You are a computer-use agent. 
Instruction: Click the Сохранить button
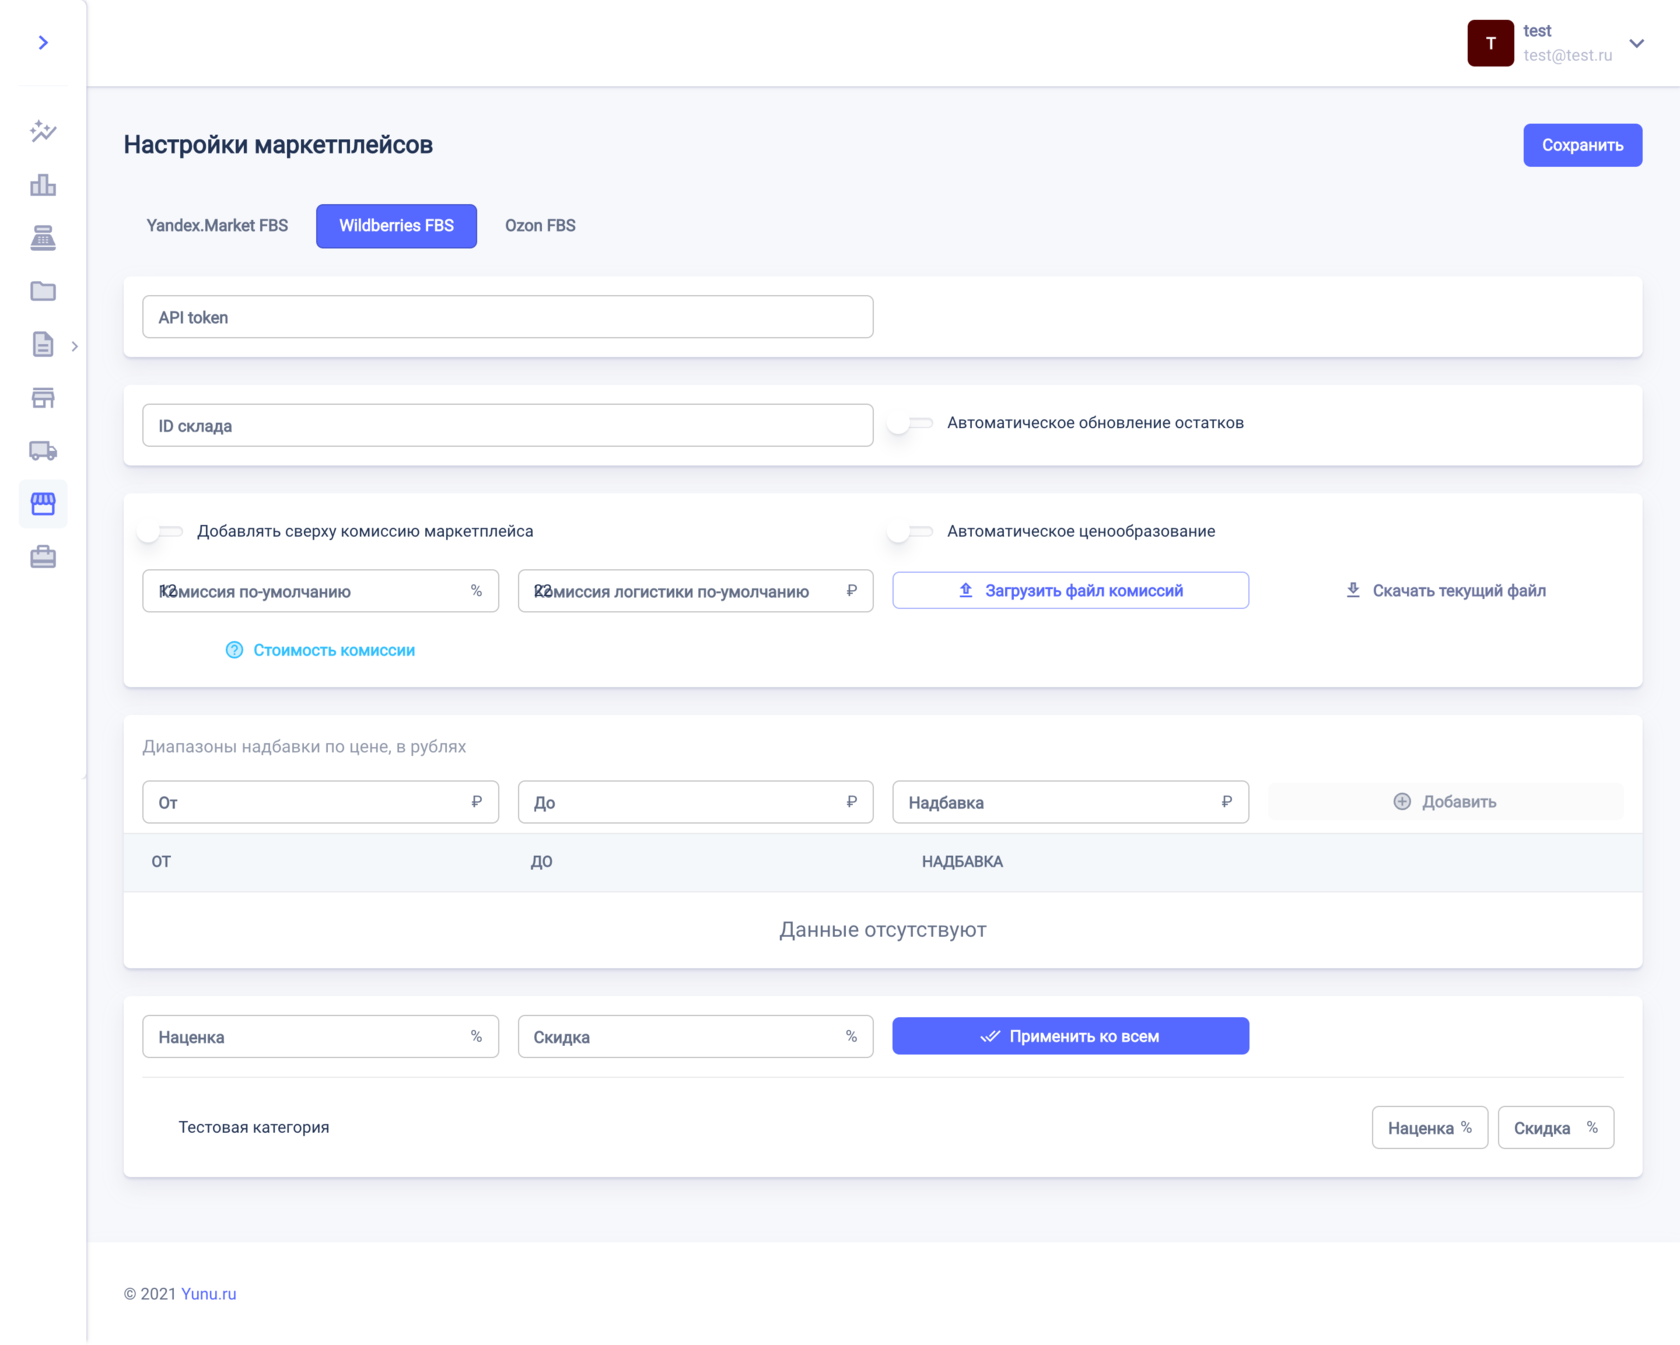1582,145
